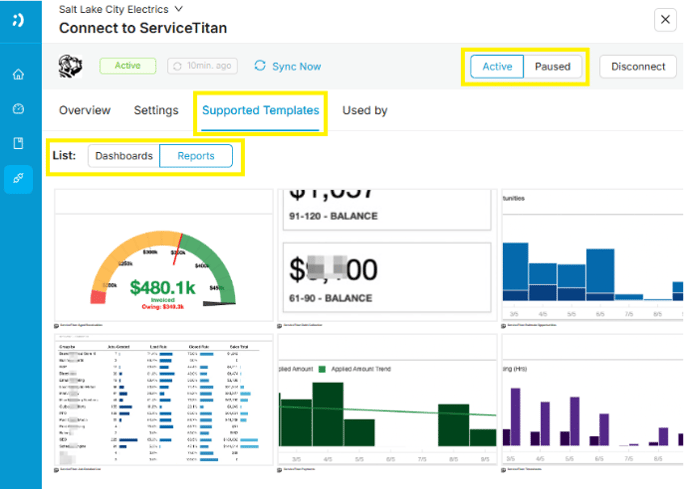Image resolution: width=688 pixels, height=489 pixels.
Task: Click the 91-120 - BALANCE label
Action: point(333,216)
